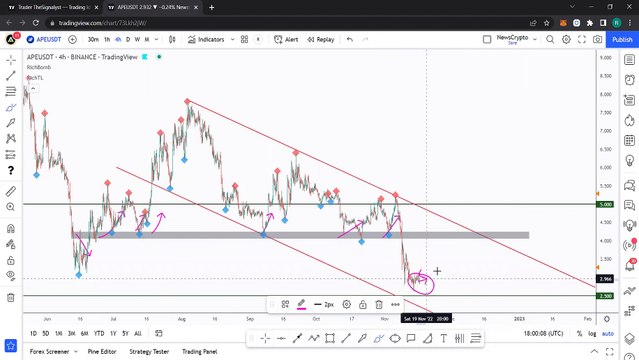Expand the Forex Screener dropdown

coord(76,351)
